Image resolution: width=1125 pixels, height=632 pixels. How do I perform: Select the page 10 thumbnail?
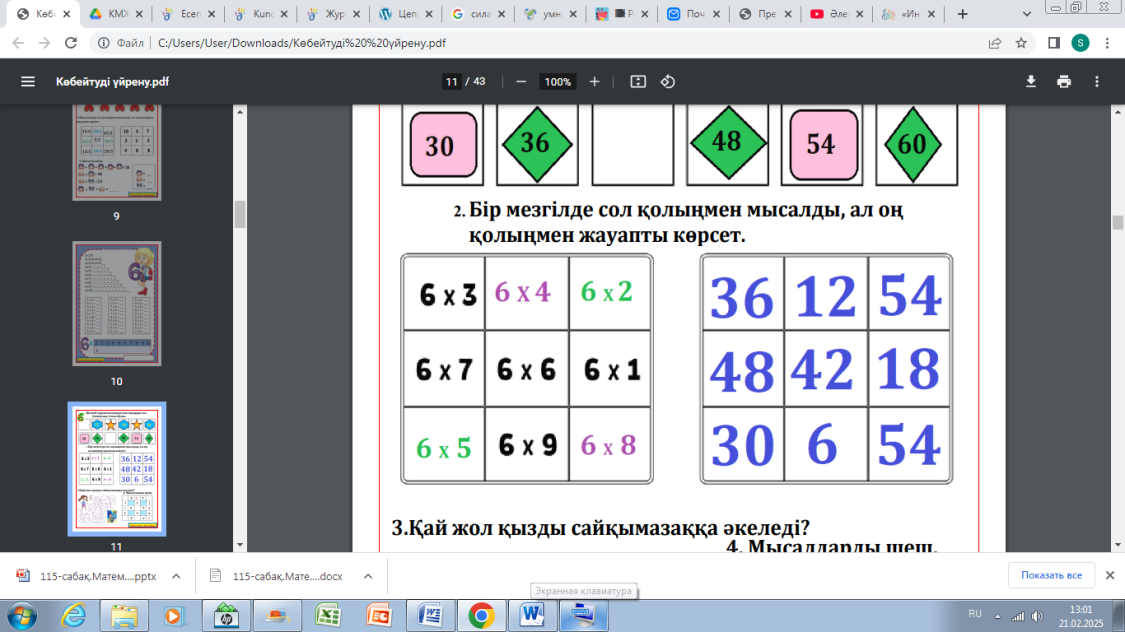(117, 303)
